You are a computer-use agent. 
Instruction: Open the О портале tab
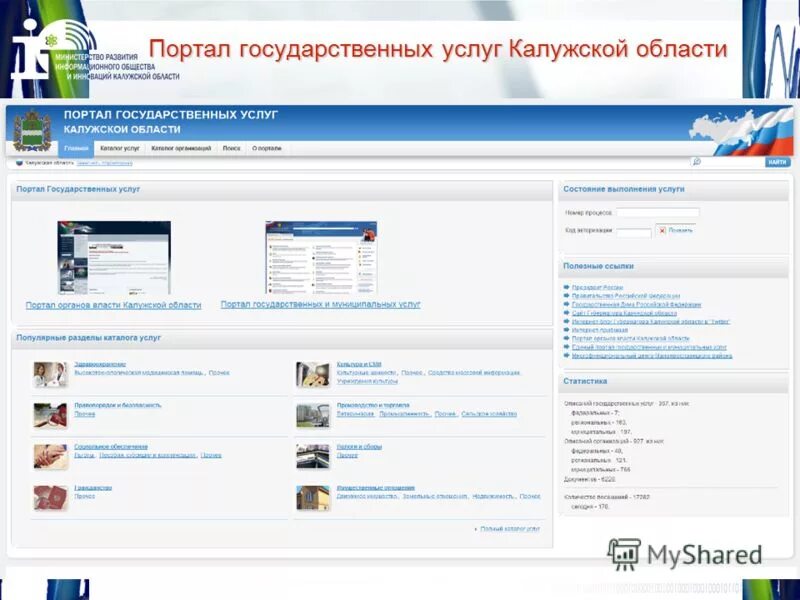point(265,148)
